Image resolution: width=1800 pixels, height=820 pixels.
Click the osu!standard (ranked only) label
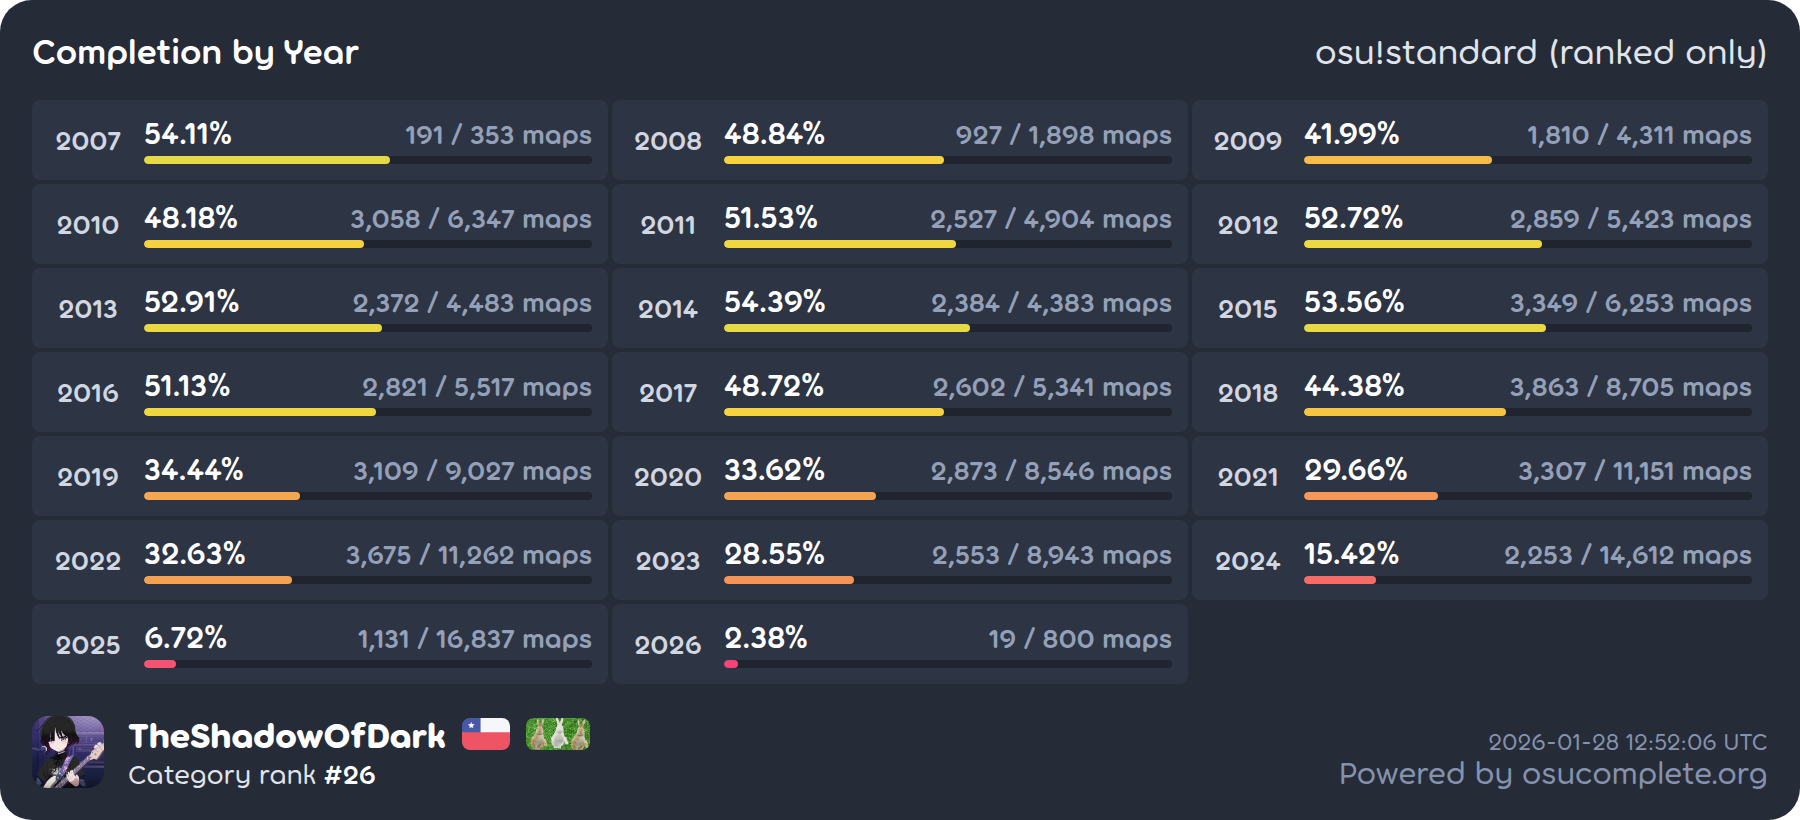coord(1540,52)
